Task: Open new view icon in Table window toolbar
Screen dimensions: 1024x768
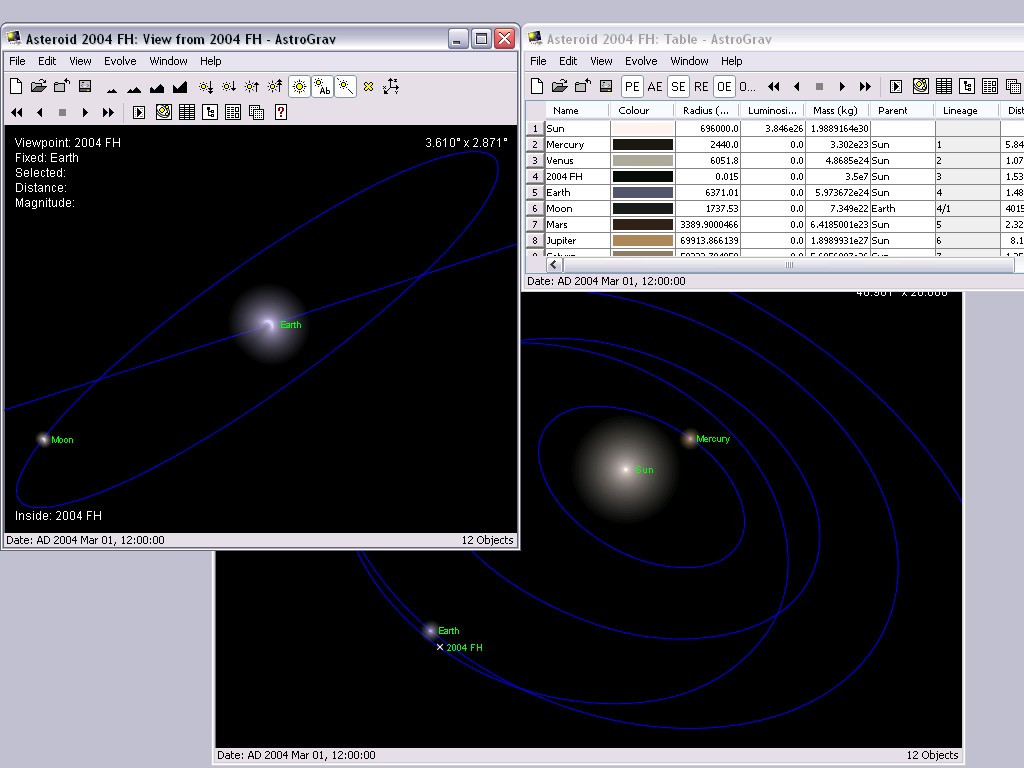Action: point(920,86)
